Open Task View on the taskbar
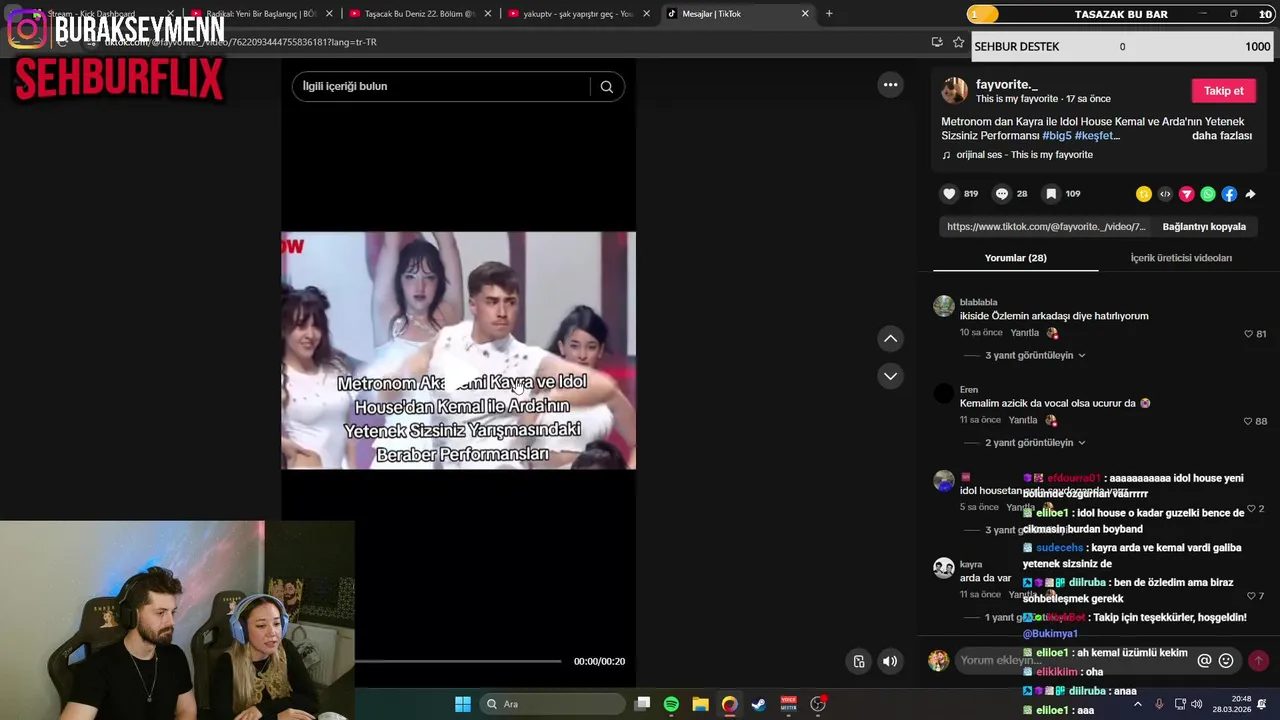Image resolution: width=1280 pixels, height=720 pixels. [x=643, y=704]
